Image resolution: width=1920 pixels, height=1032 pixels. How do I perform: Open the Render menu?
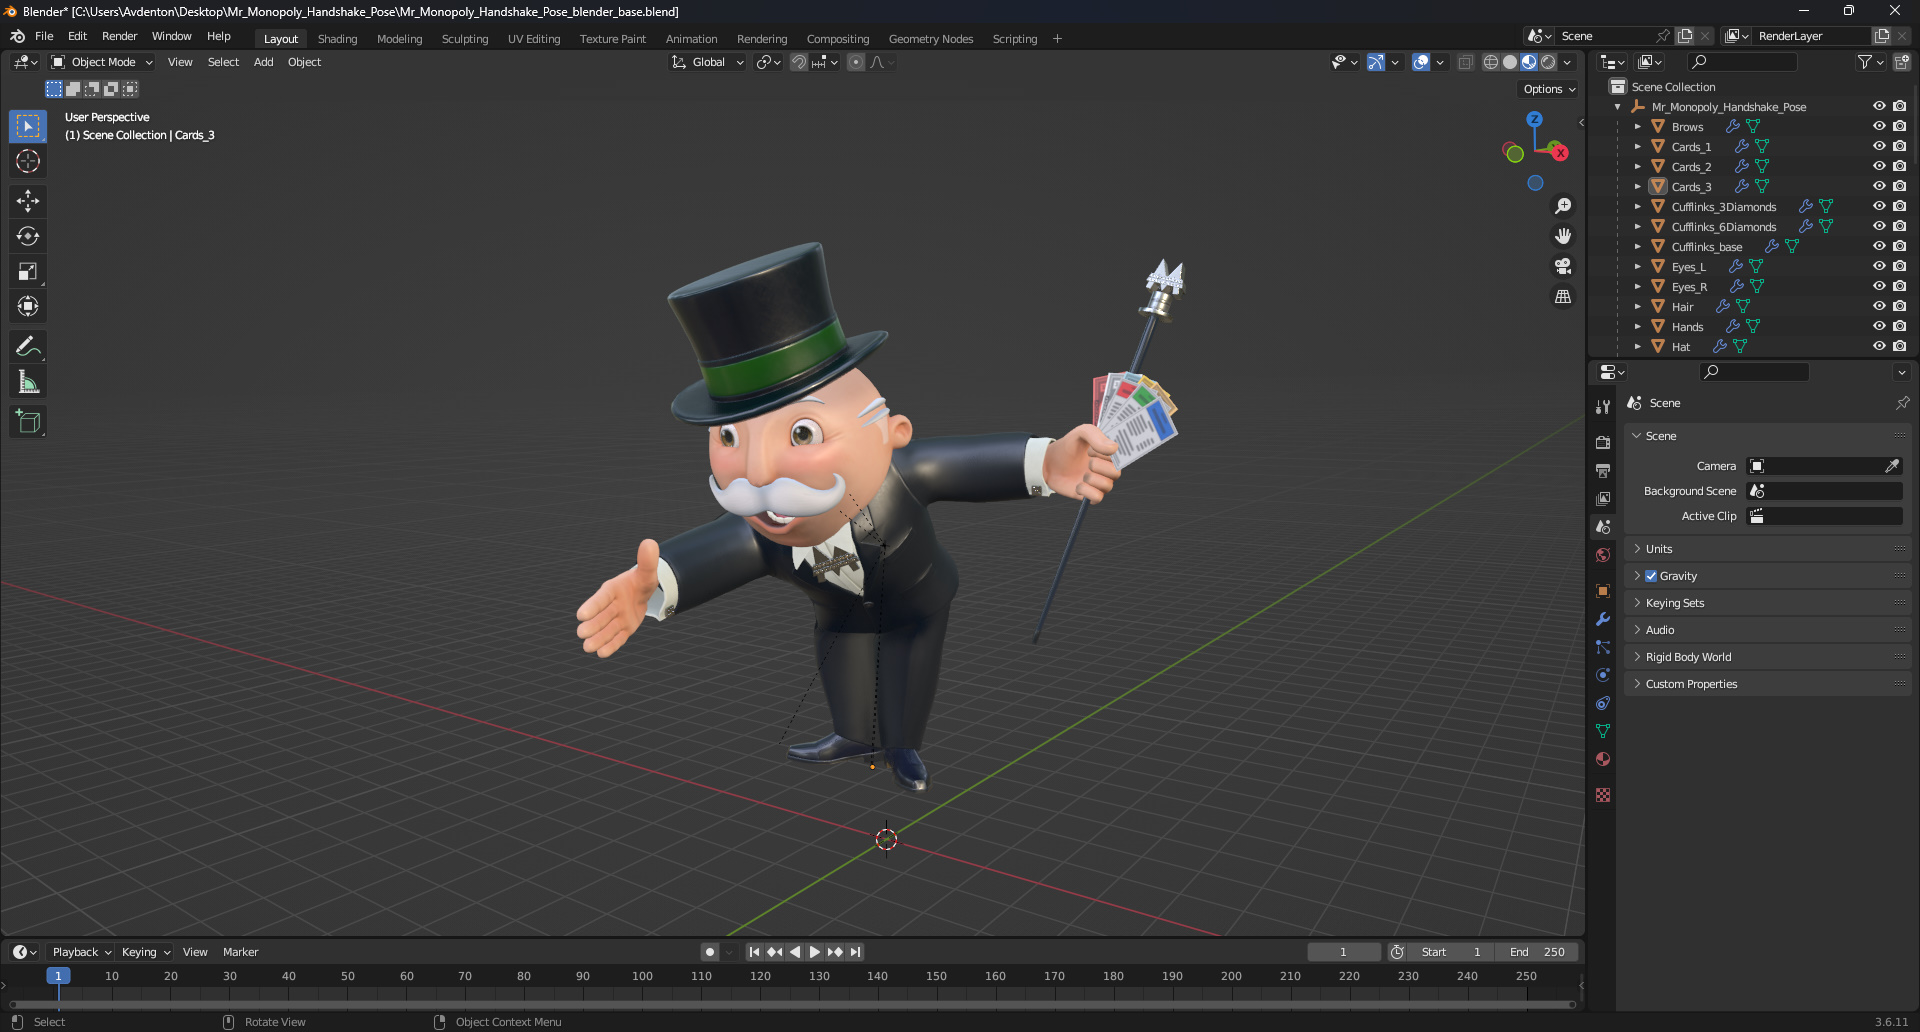pos(119,36)
